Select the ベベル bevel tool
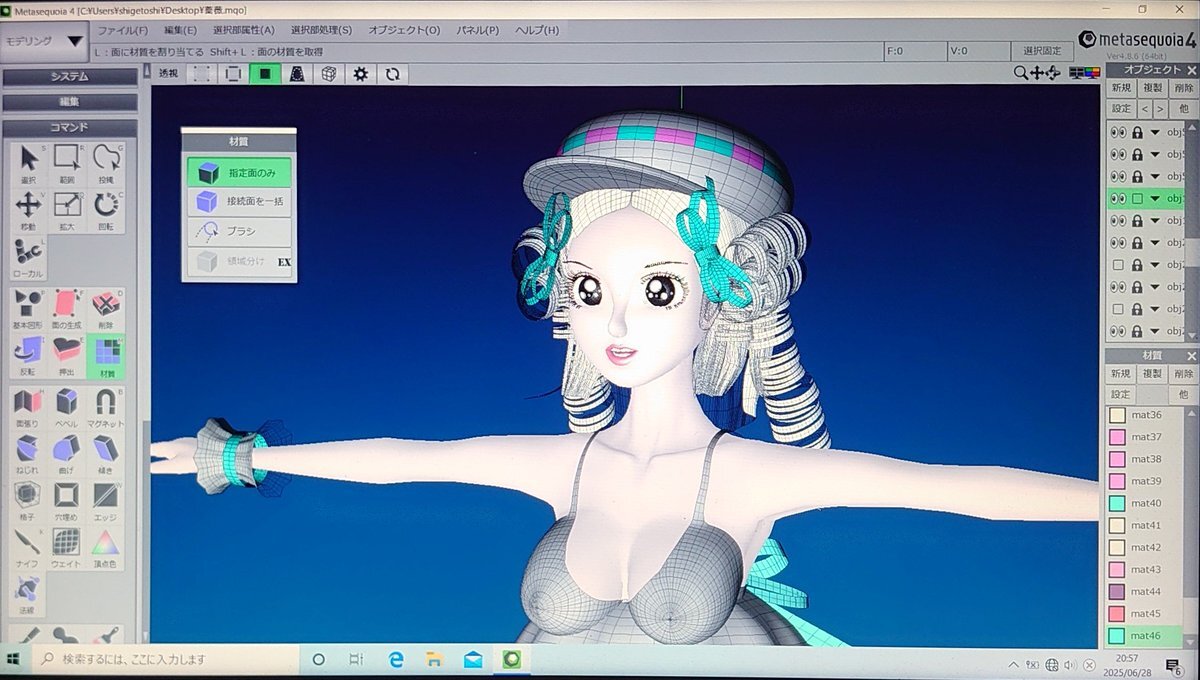 (x=67, y=407)
